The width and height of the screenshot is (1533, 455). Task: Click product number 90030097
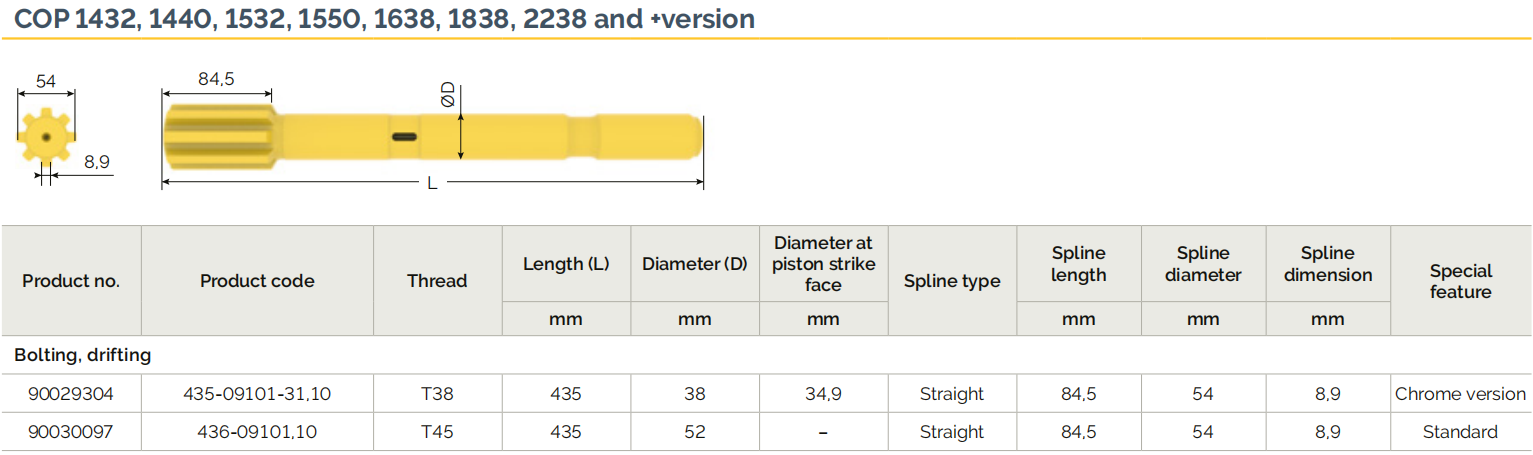[70, 432]
